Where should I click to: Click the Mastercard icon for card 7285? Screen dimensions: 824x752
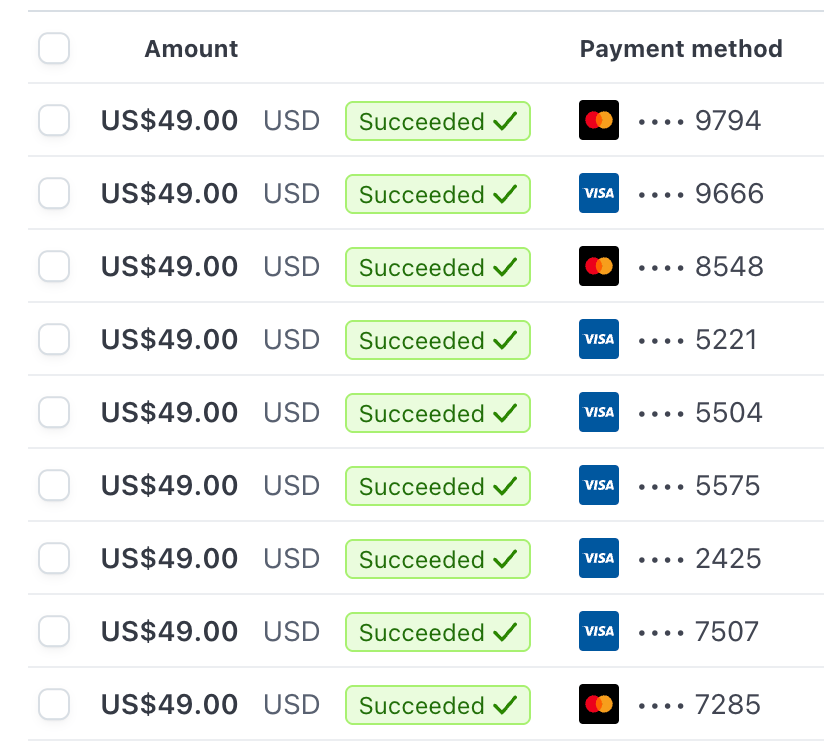tap(599, 704)
